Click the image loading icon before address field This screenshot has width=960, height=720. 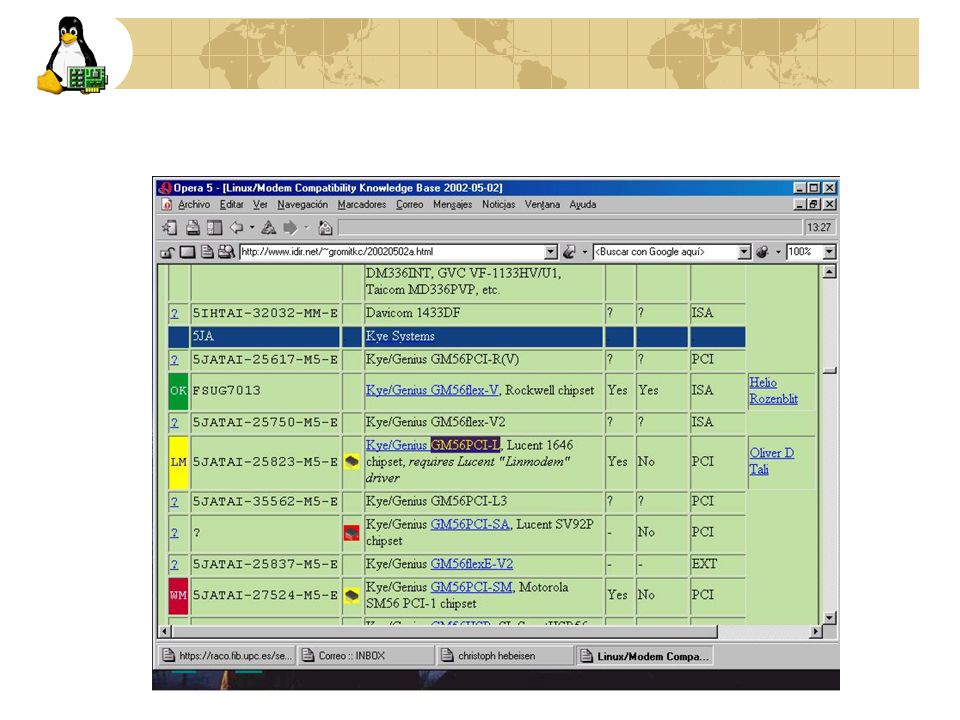pos(227,252)
